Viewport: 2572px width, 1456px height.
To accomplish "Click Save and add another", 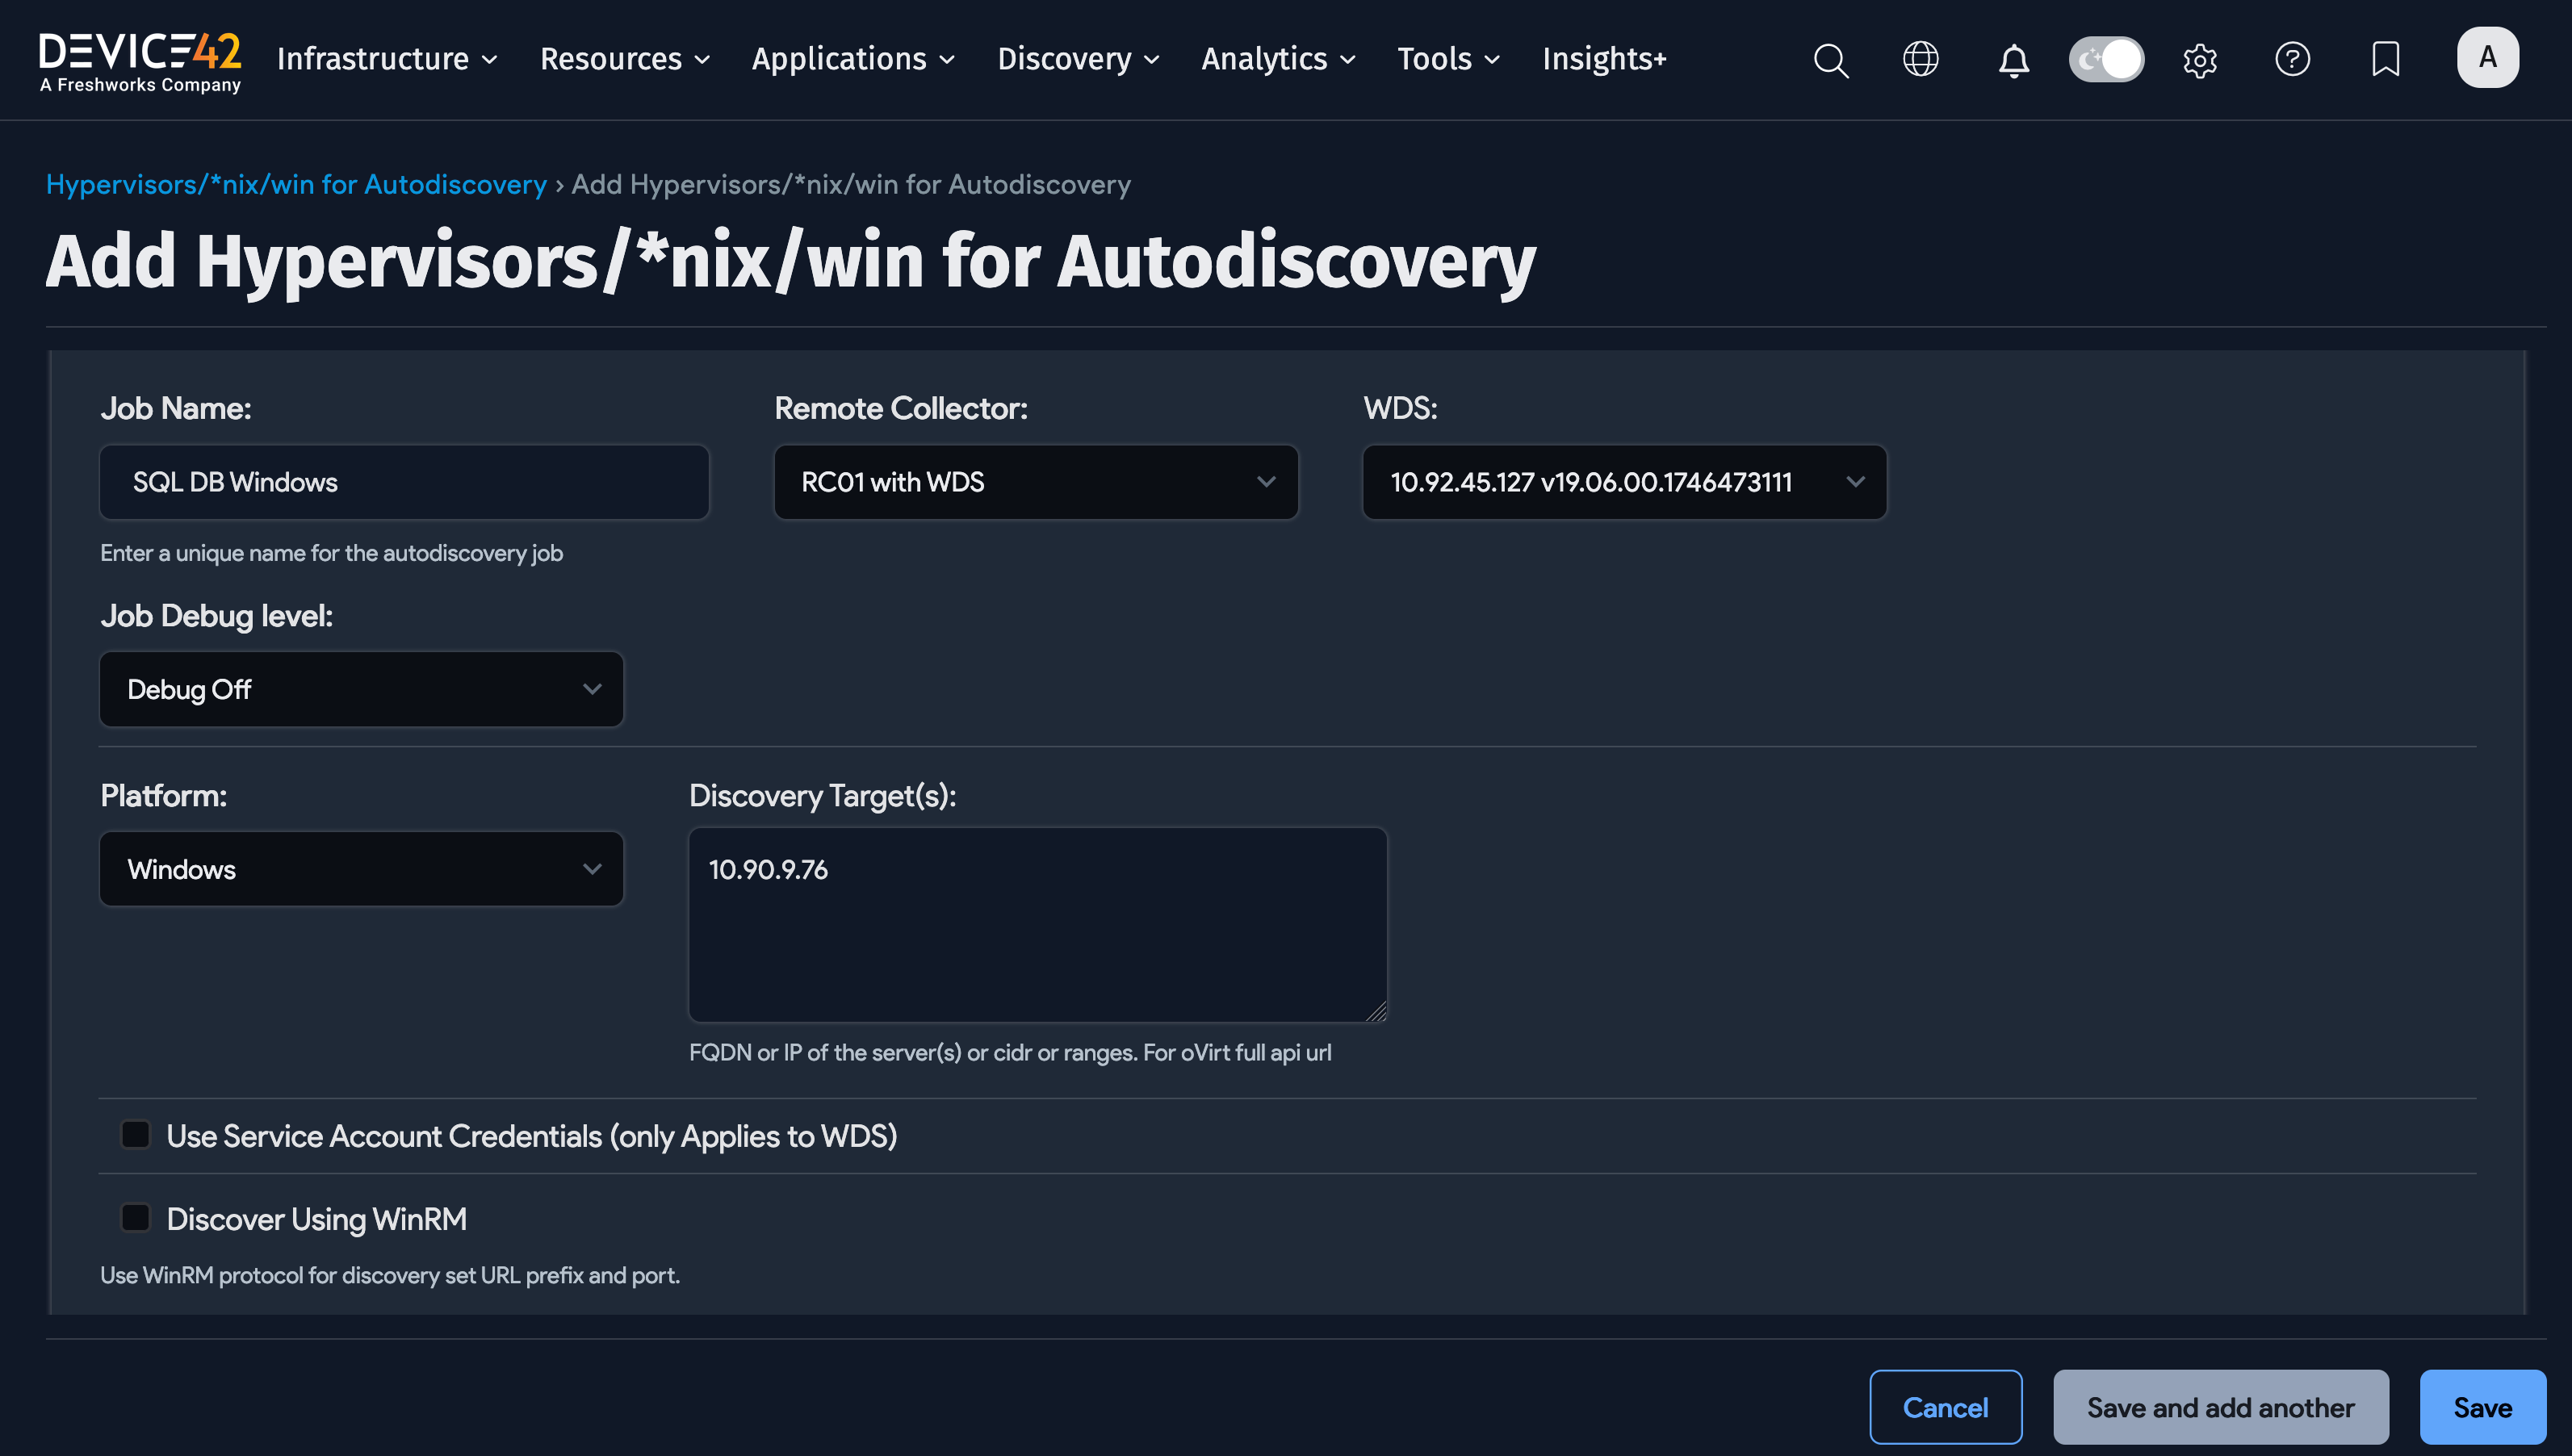I will point(2222,1406).
